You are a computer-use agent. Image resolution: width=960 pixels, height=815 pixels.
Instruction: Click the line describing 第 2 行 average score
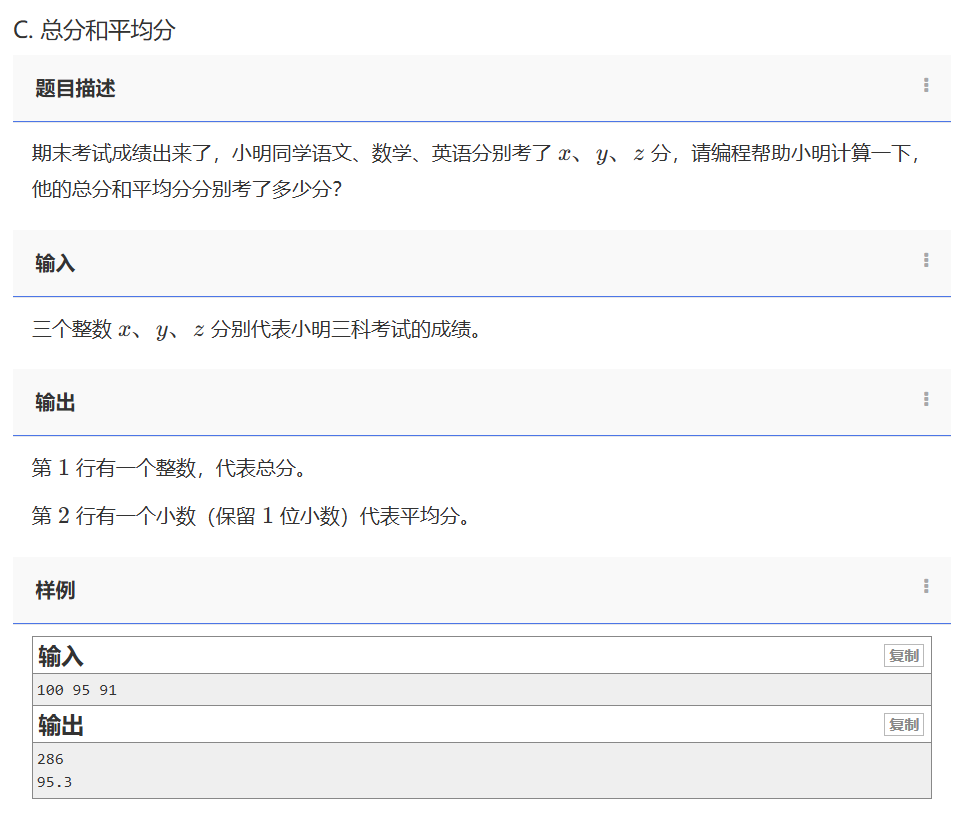tap(250, 516)
